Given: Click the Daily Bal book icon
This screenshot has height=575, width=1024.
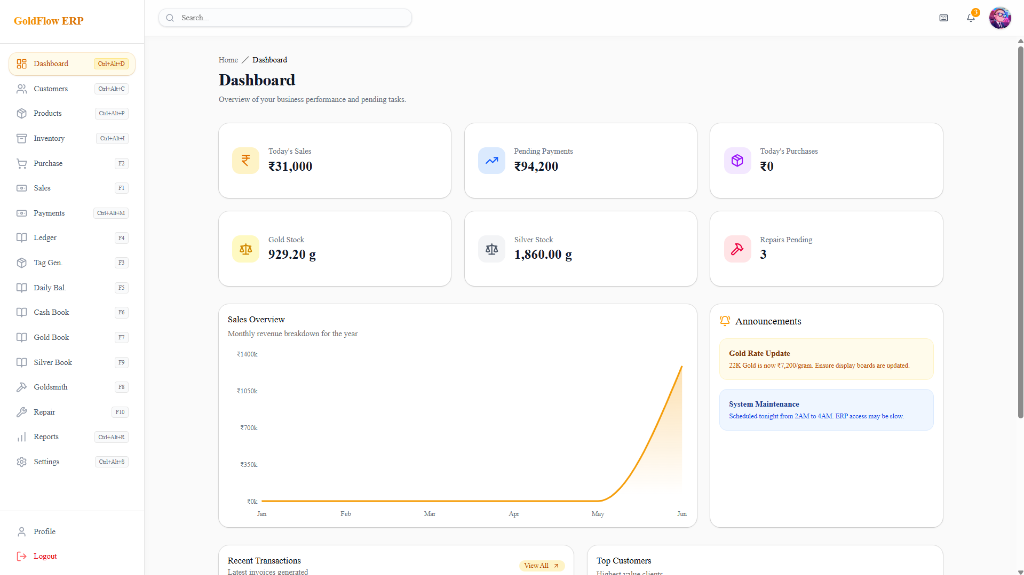Looking at the screenshot, I should point(22,288).
